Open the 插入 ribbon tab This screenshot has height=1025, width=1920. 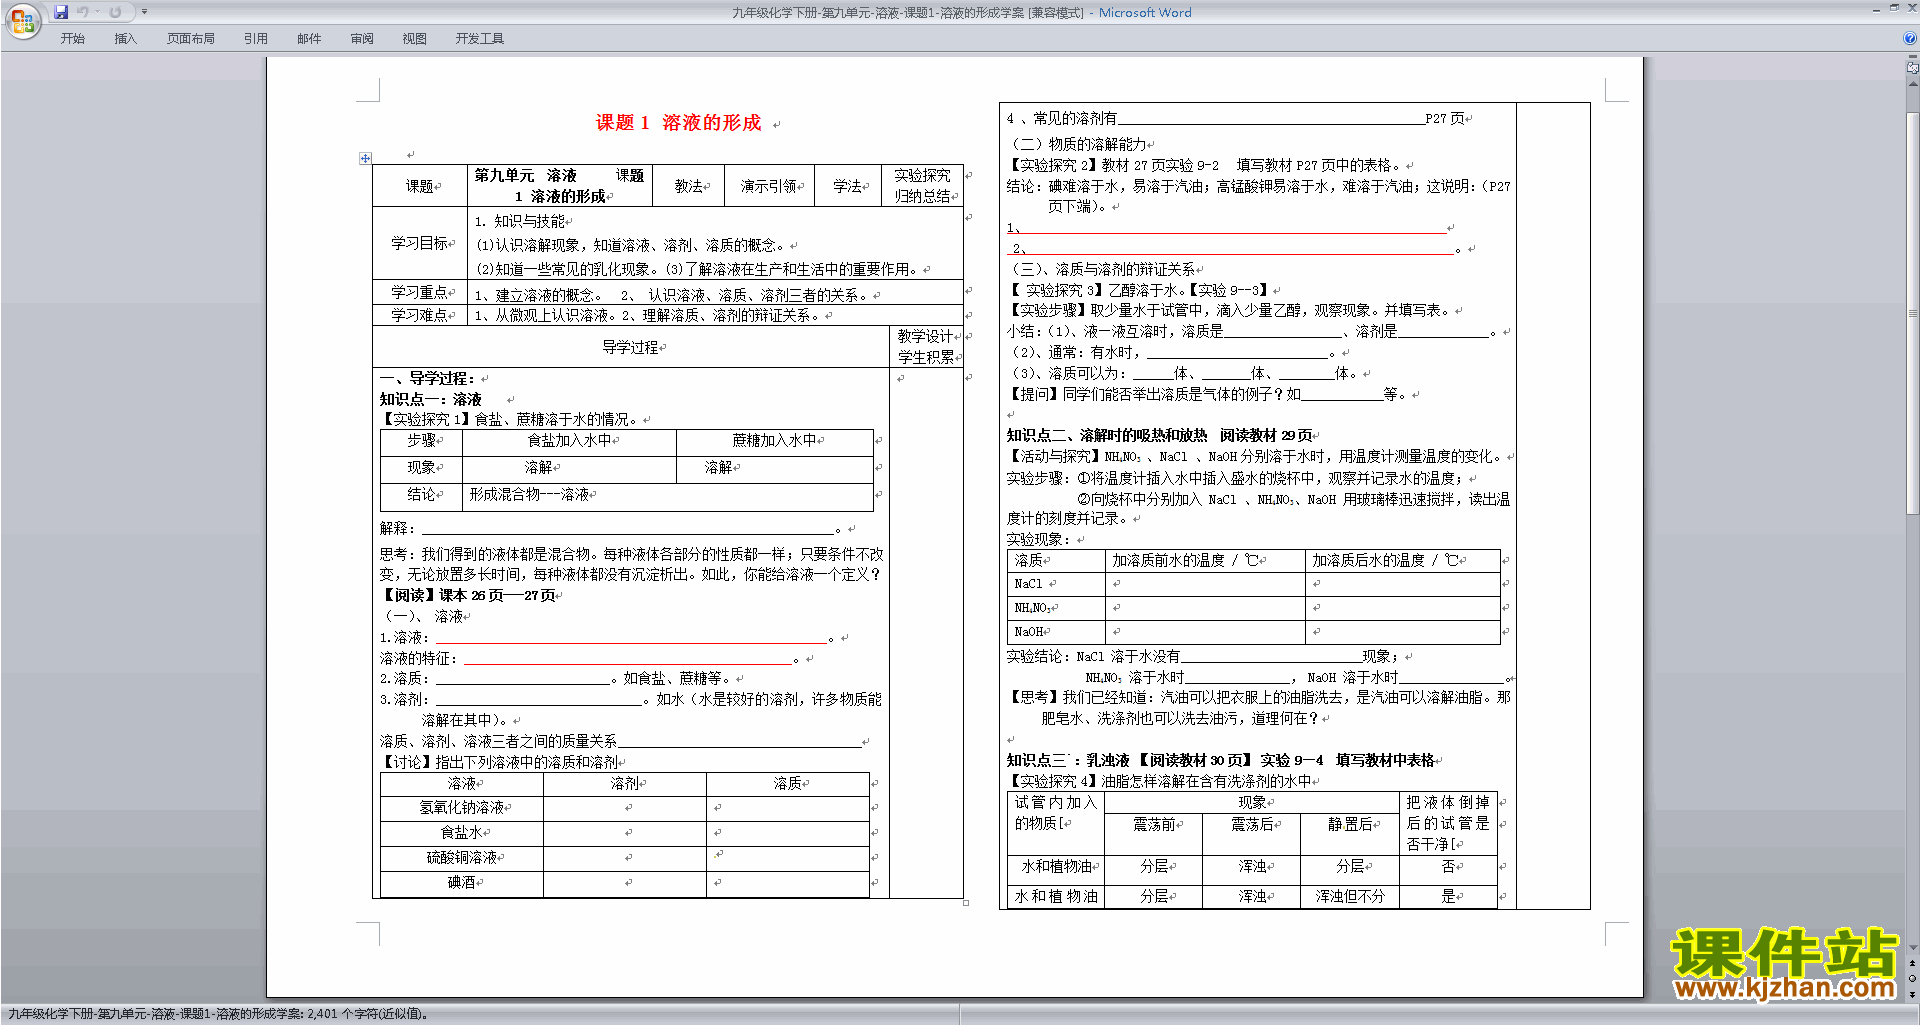coord(125,39)
